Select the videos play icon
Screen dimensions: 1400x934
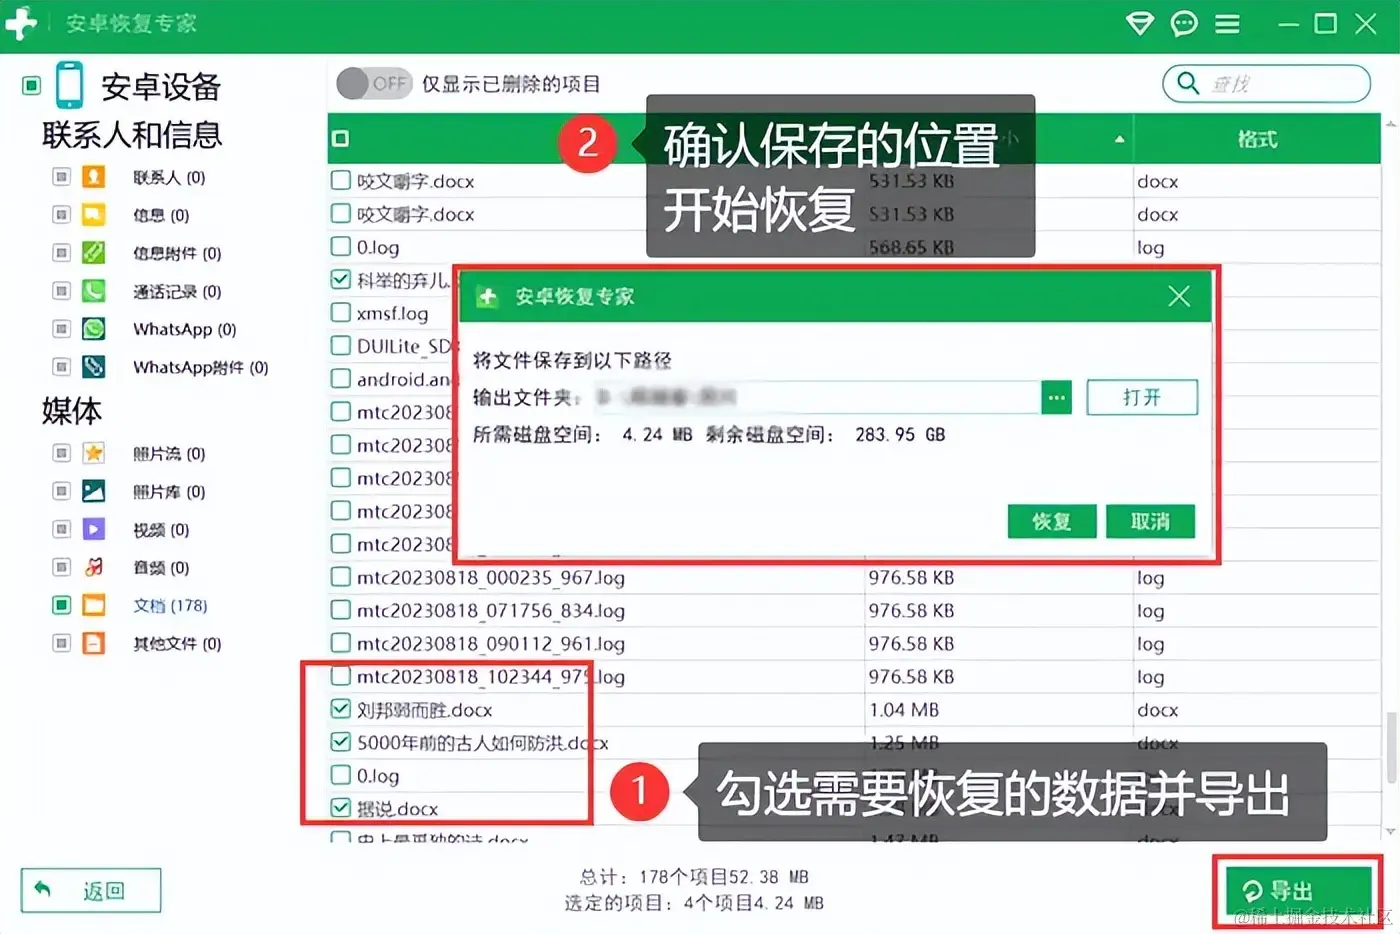(93, 529)
